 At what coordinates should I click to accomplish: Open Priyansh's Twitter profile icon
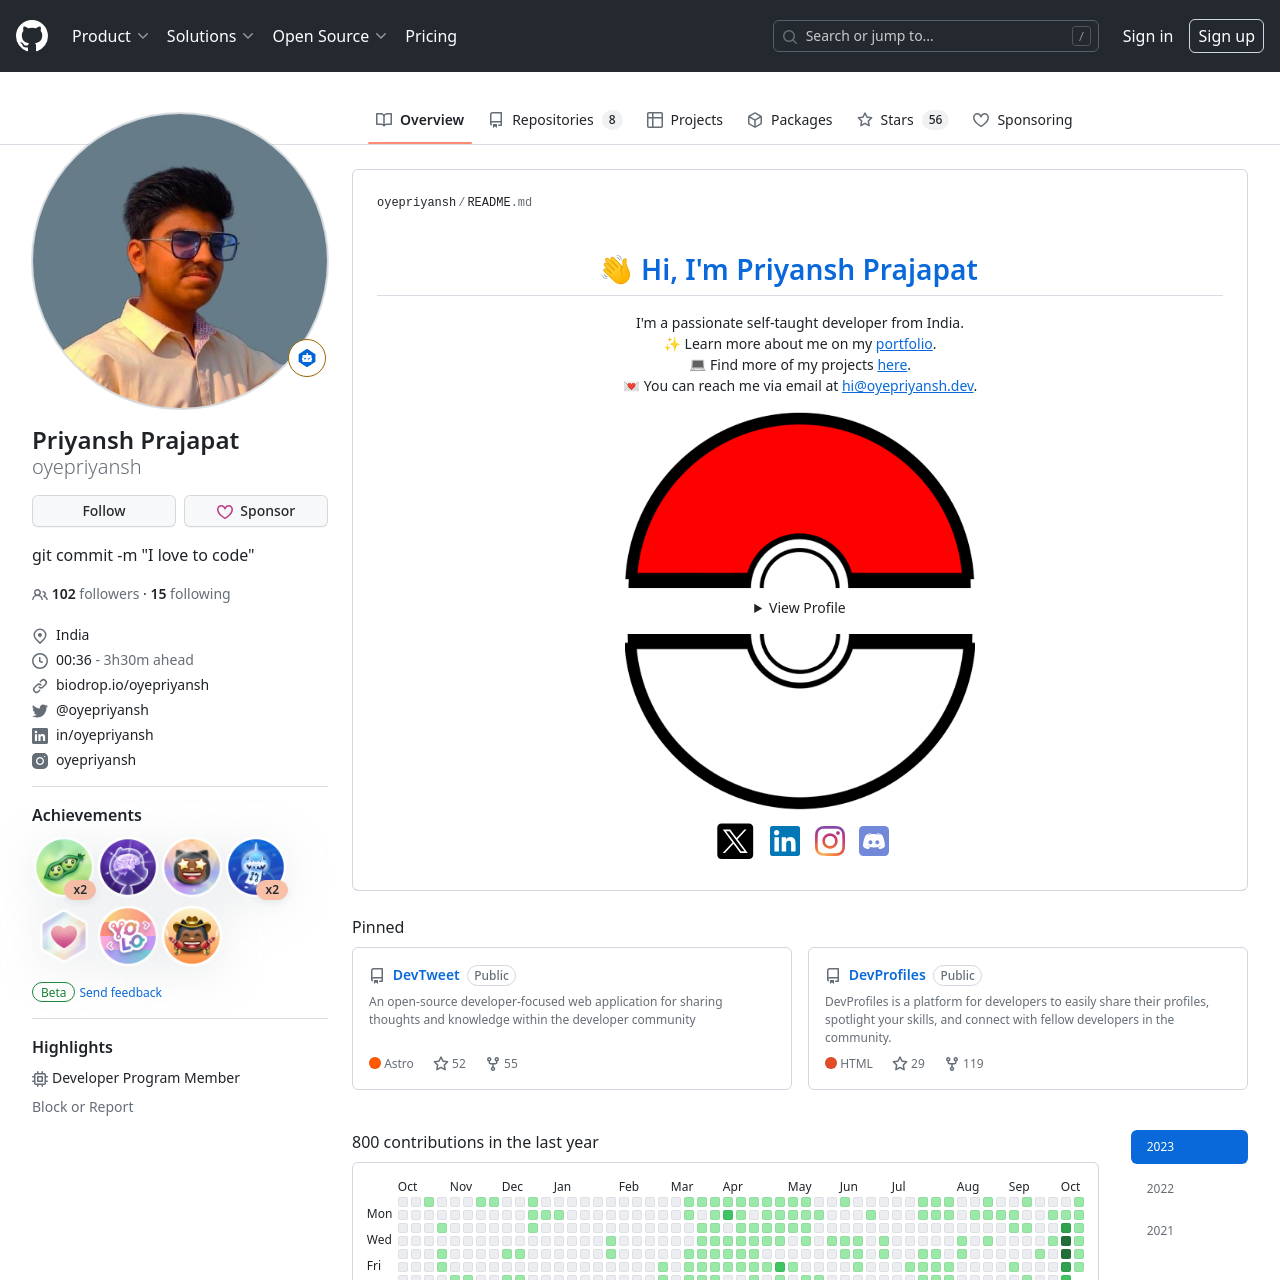(40, 711)
